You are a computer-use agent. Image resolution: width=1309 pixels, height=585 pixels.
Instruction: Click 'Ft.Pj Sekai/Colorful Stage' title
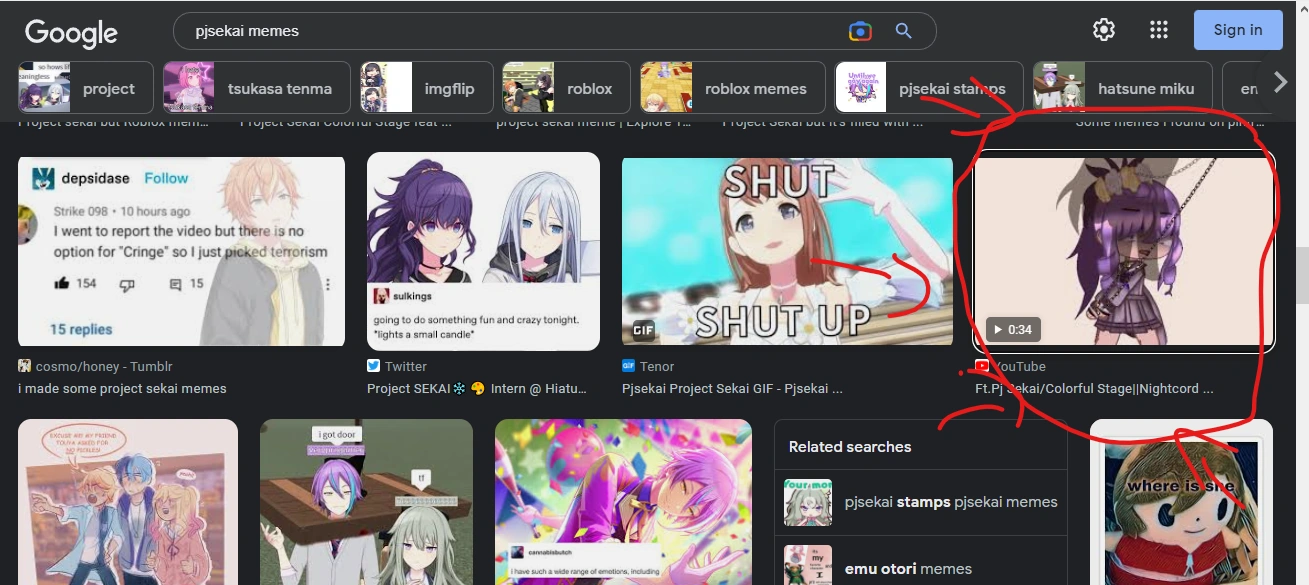(x=1094, y=388)
